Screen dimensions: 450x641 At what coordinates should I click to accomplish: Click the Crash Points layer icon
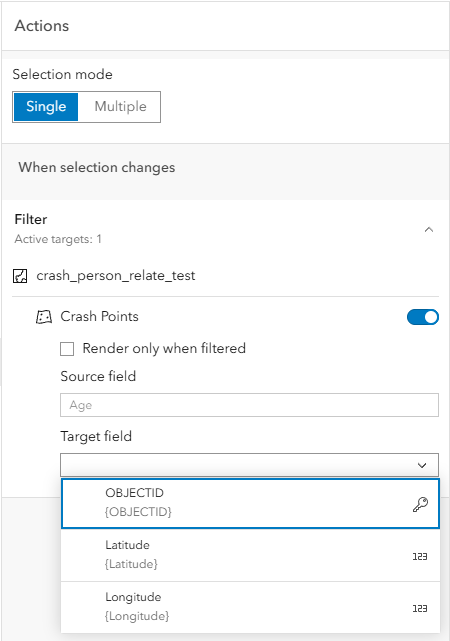tap(44, 317)
